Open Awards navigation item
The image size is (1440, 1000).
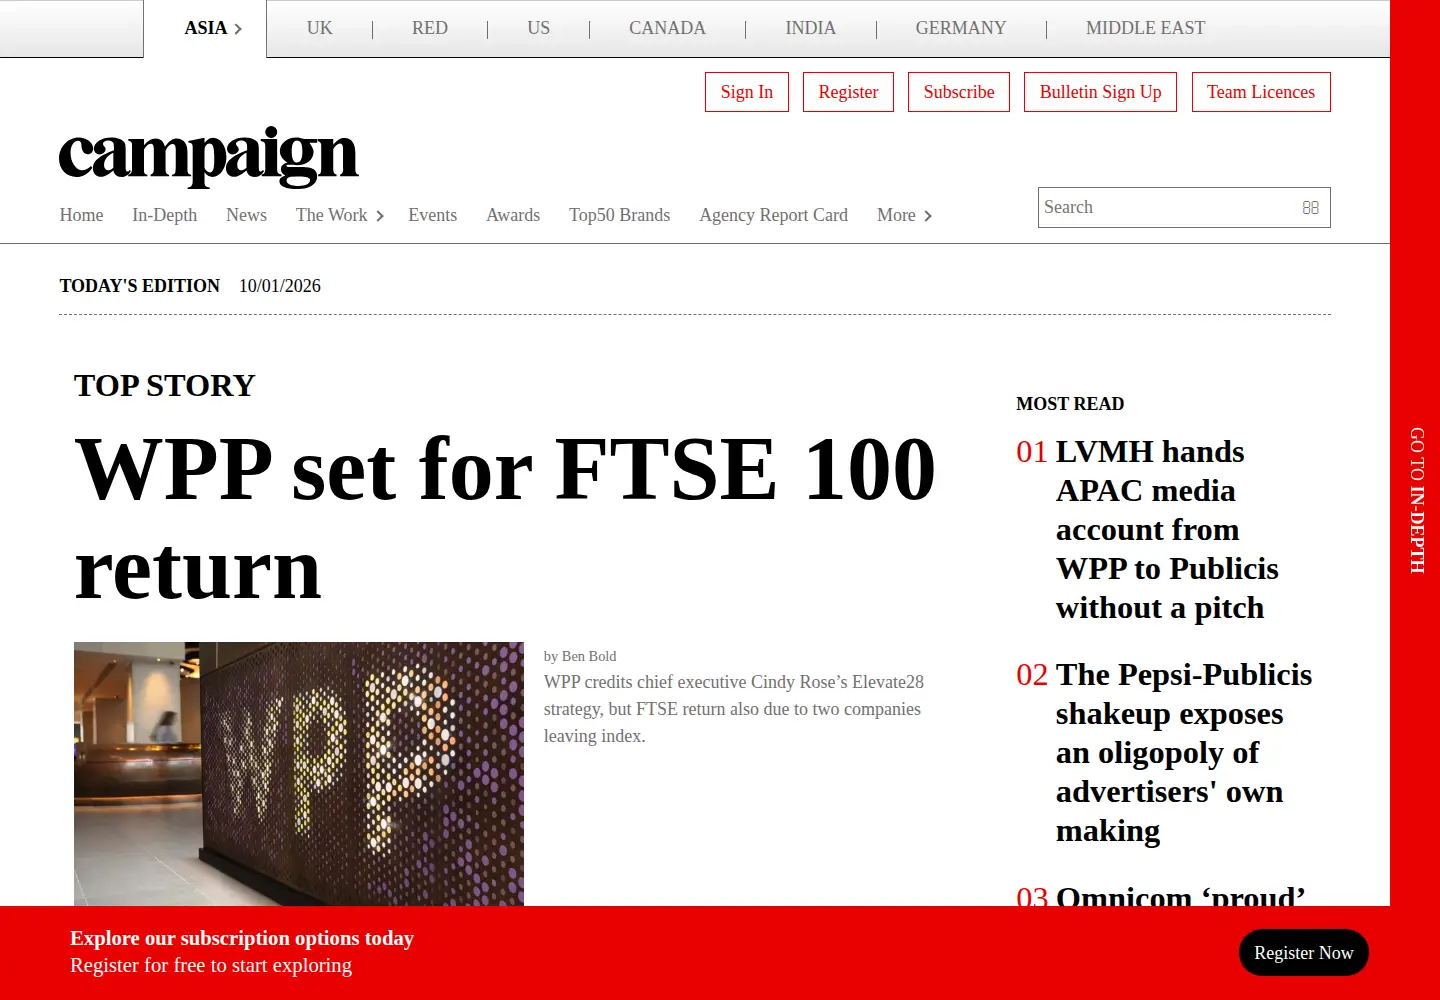513,215
